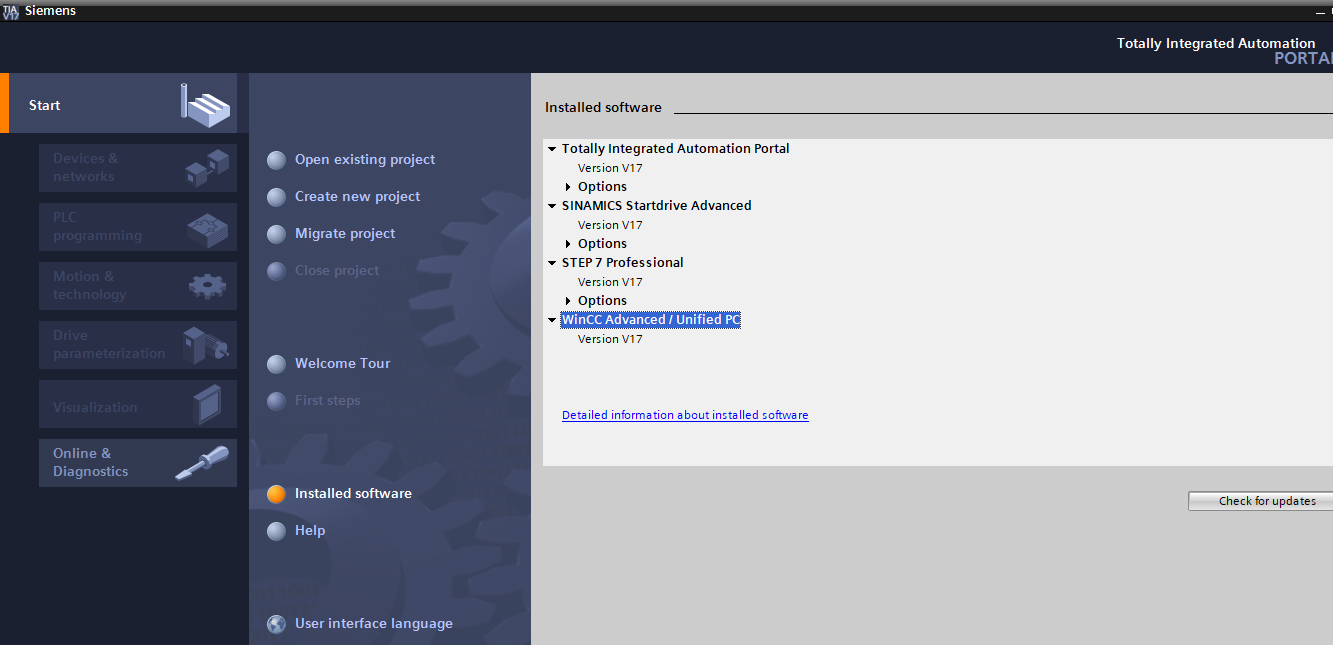Open the Drive parameterization portal
The width and height of the screenshot is (1333, 645).
pyautogui.click(x=138, y=345)
